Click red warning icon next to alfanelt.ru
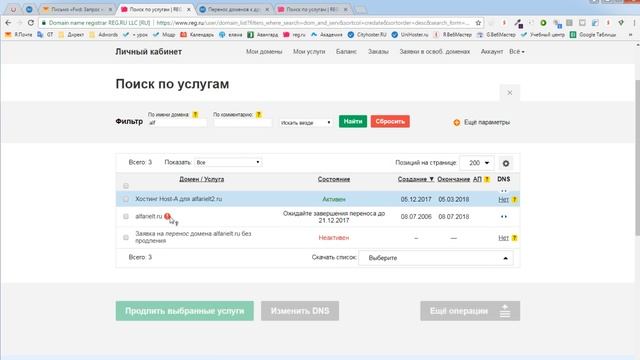This screenshot has height=360, width=640. 167,216
